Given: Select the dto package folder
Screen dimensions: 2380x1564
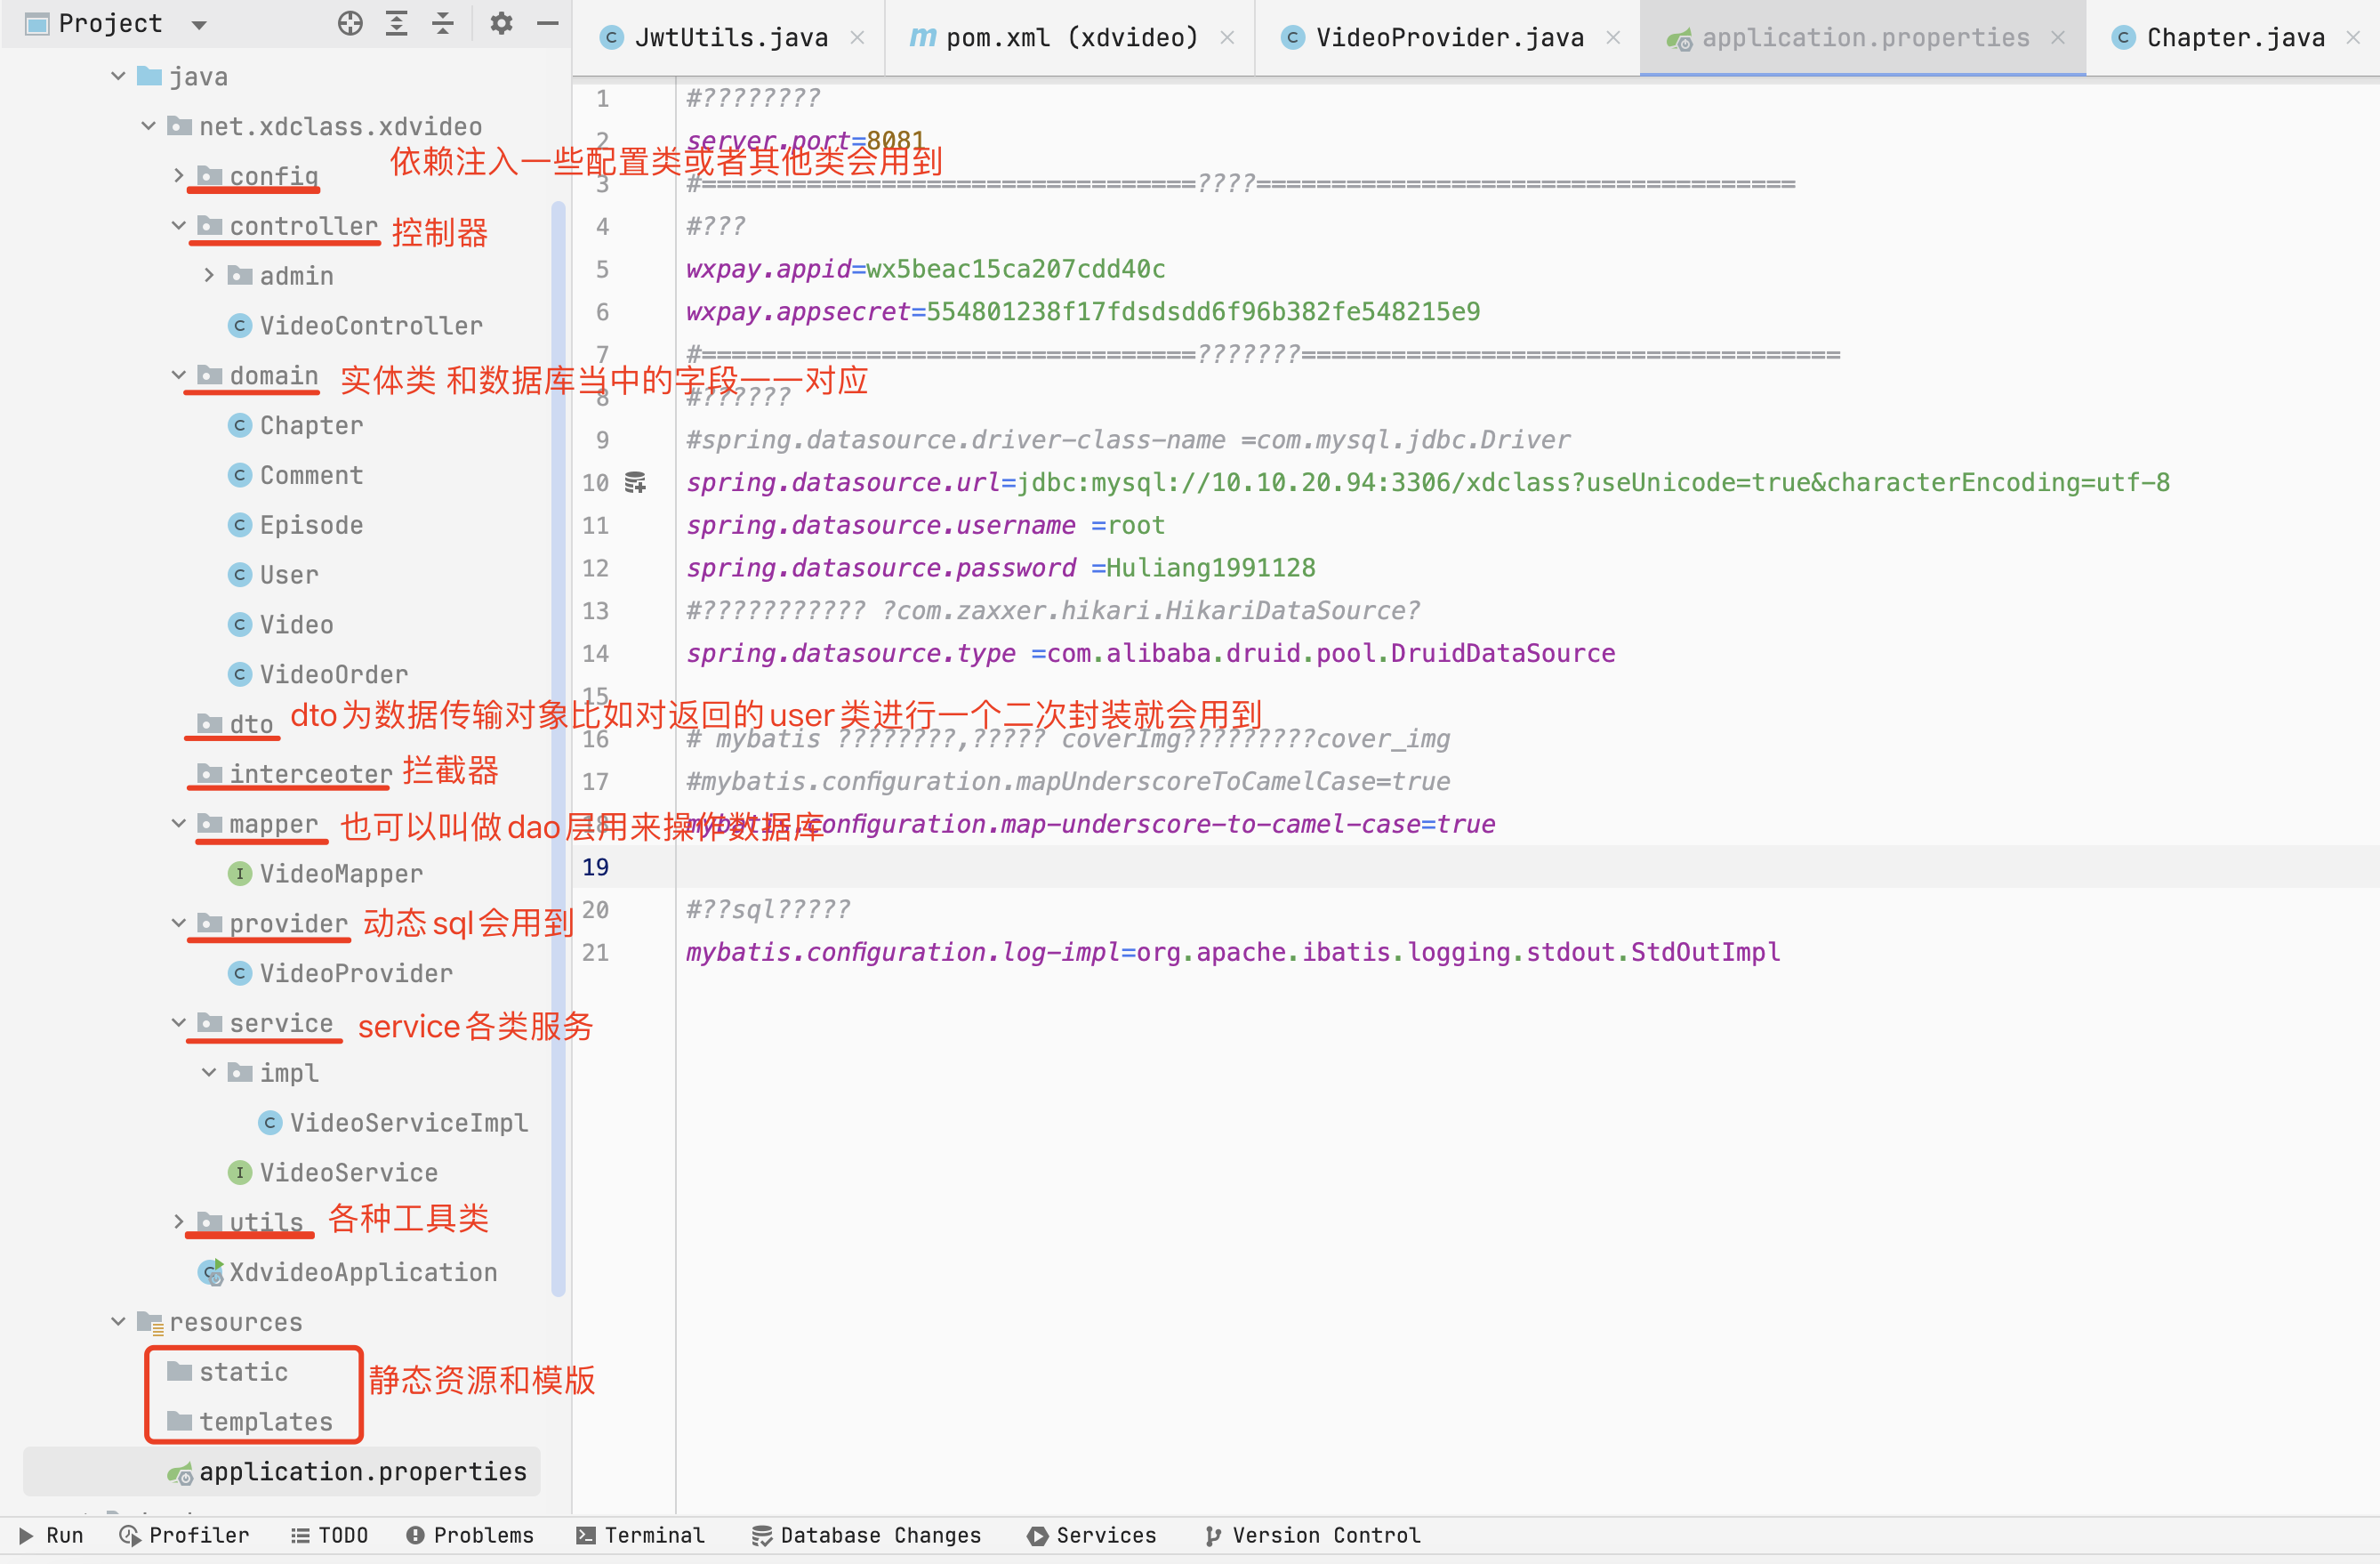Looking at the screenshot, I should click(x=236, y=724).
